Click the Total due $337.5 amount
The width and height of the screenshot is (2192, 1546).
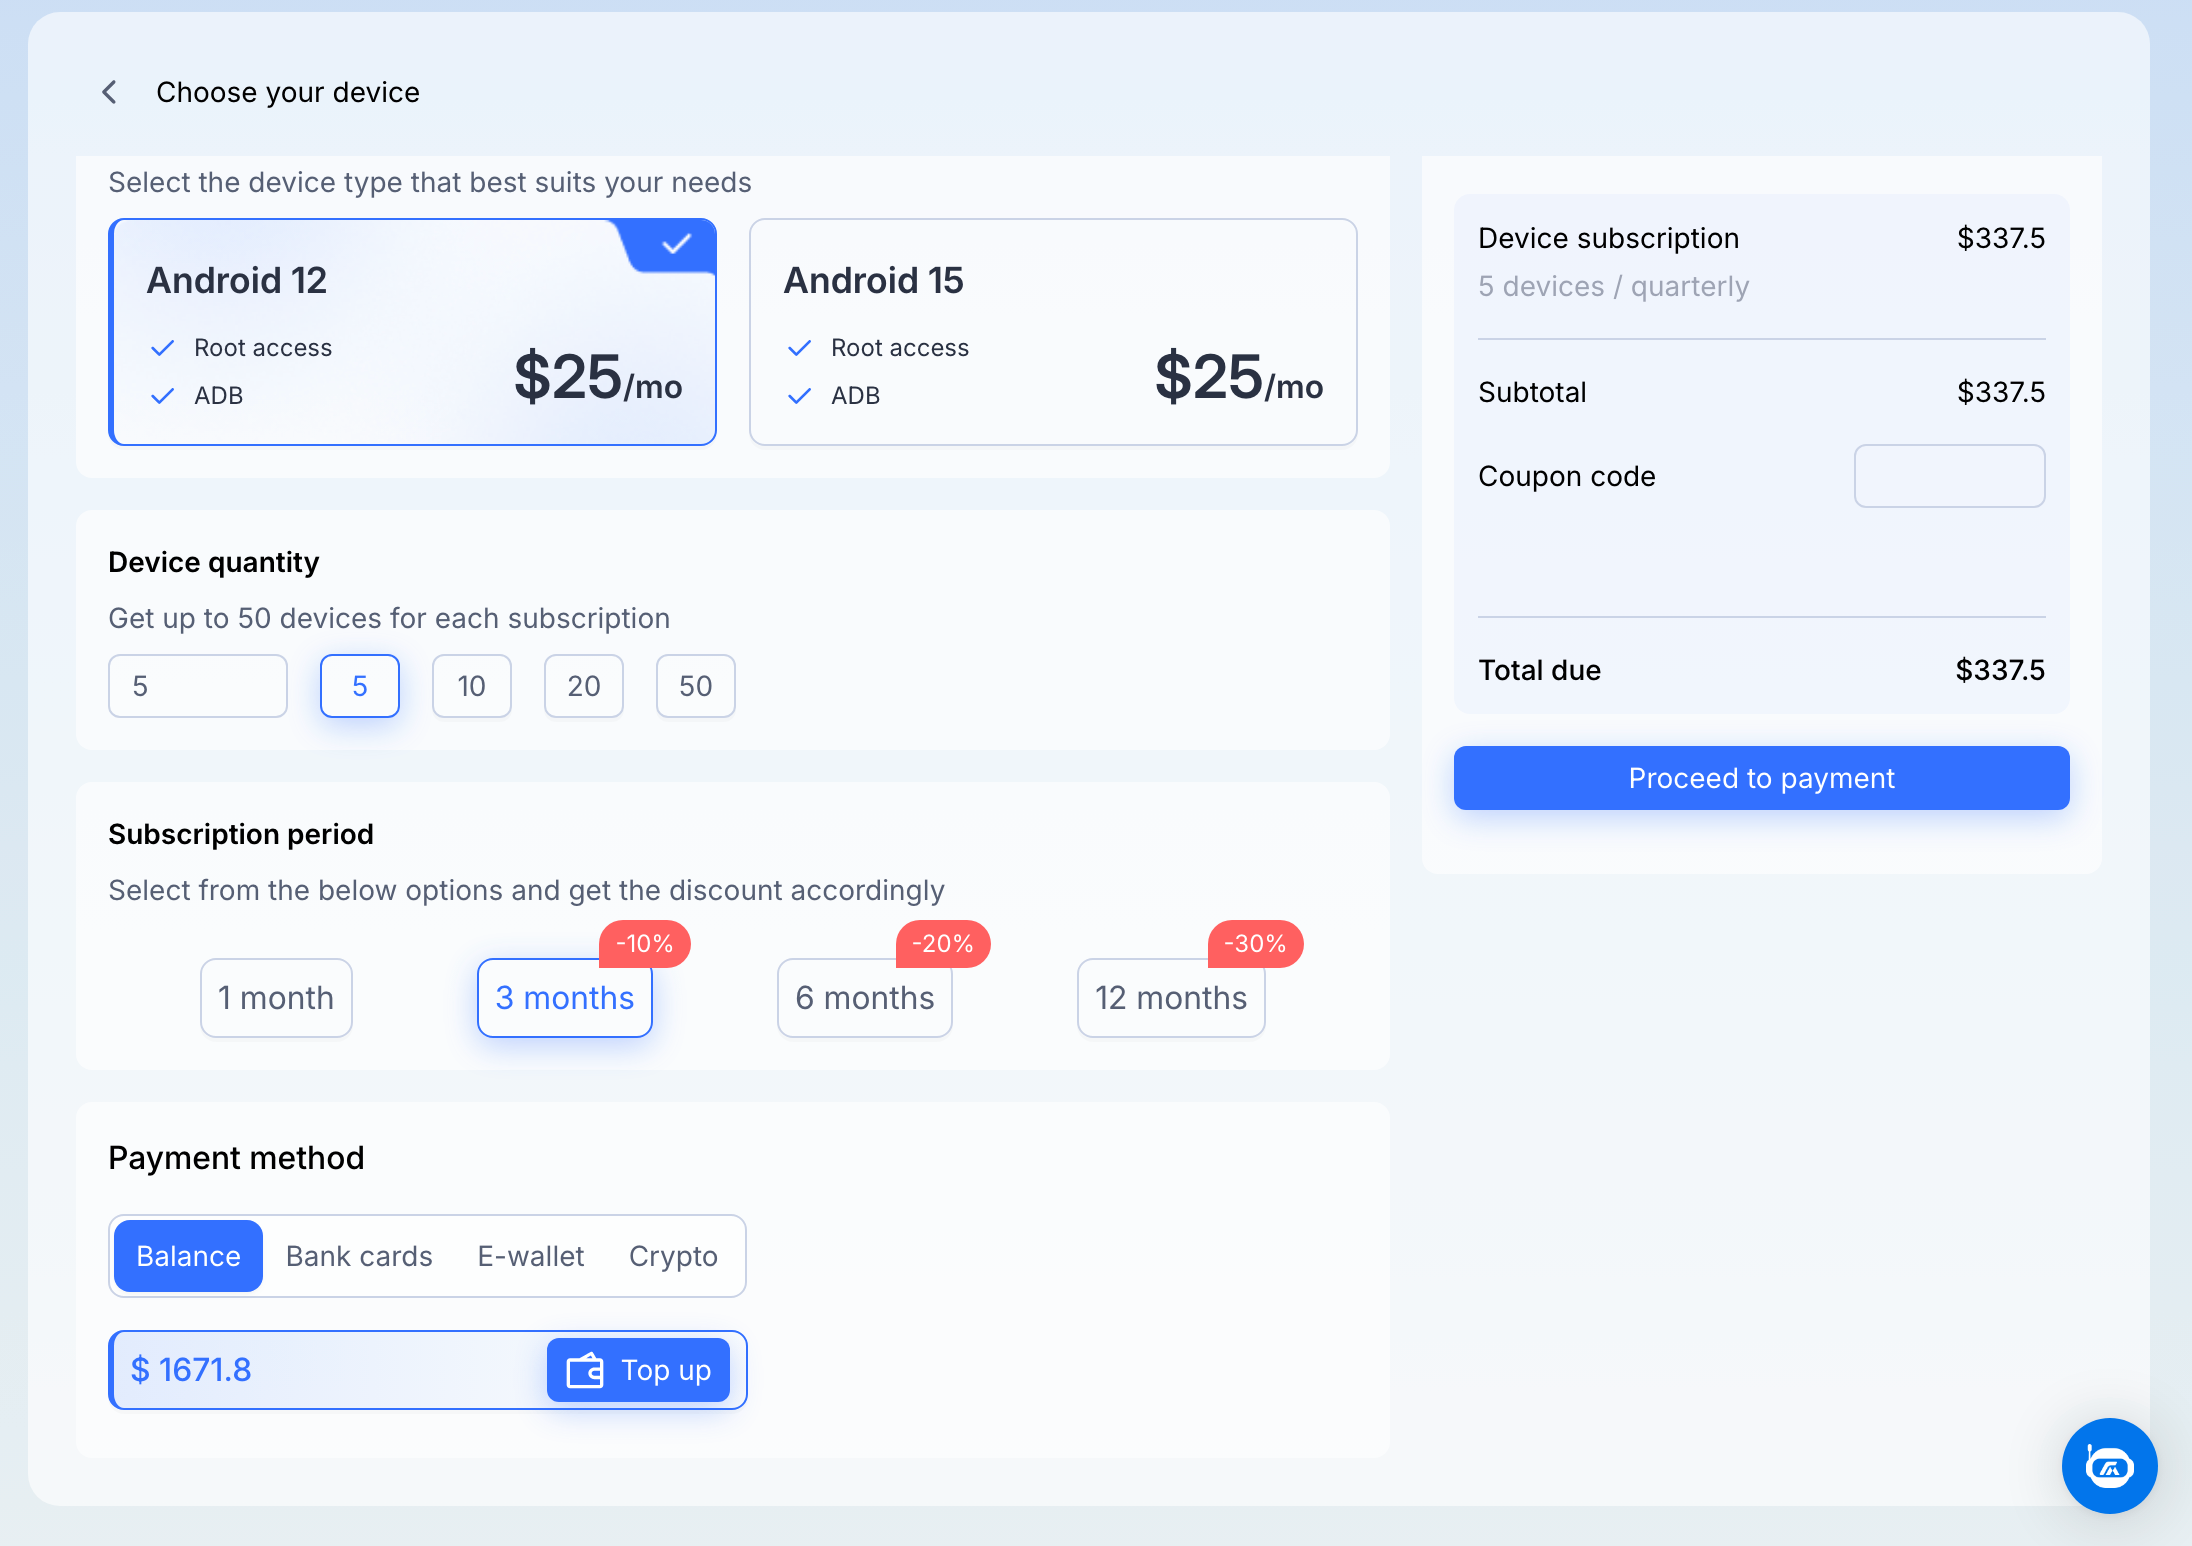coord(2000,670)
